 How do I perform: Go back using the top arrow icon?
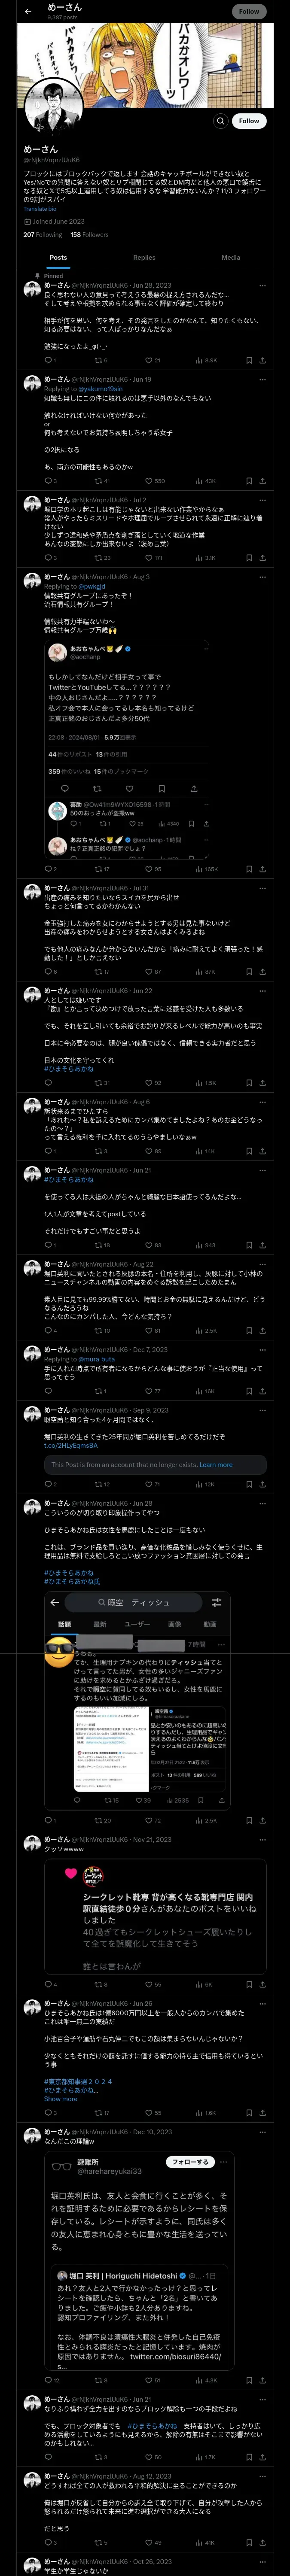28,11
